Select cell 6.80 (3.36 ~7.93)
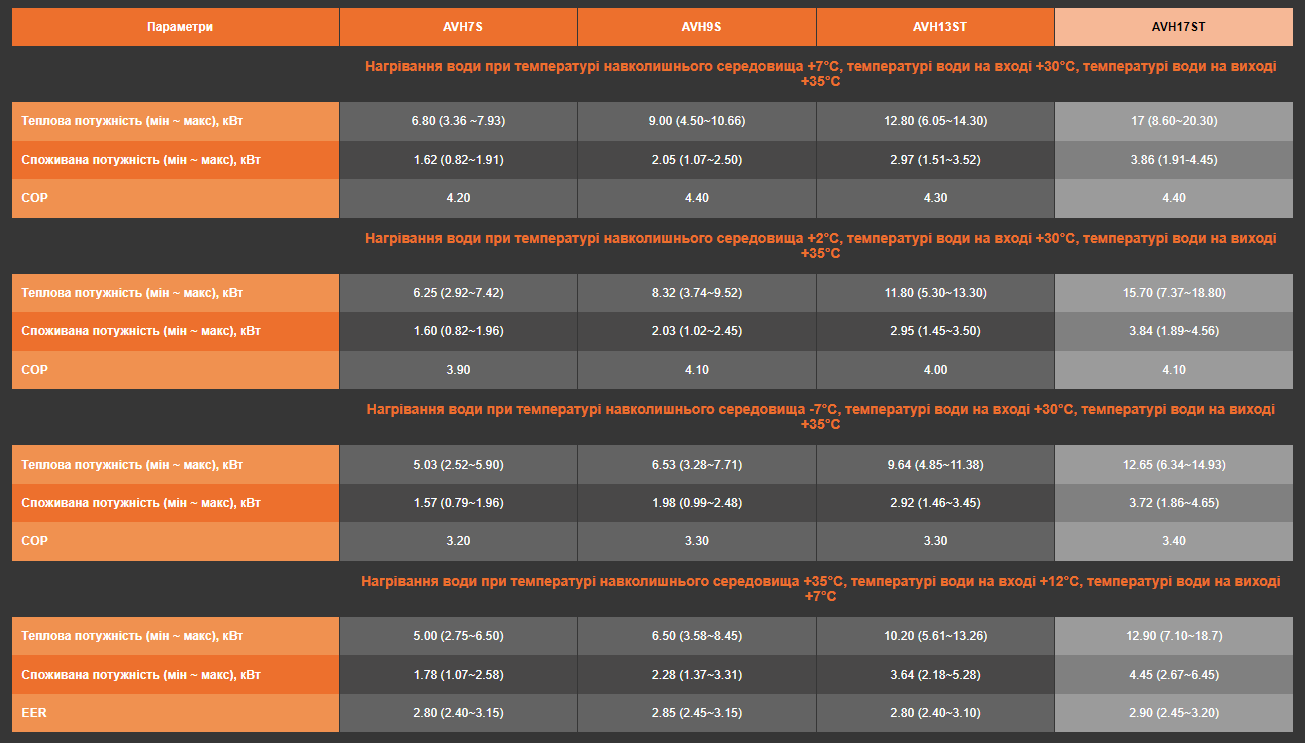 point(458,121)
